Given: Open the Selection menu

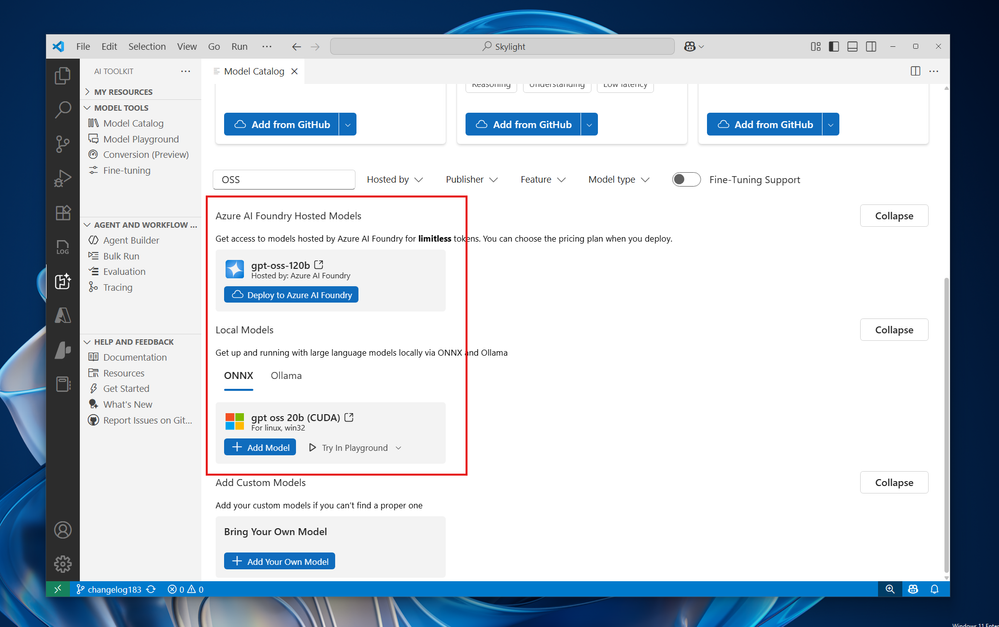Looking at the screenshot, I should (147, 47).
